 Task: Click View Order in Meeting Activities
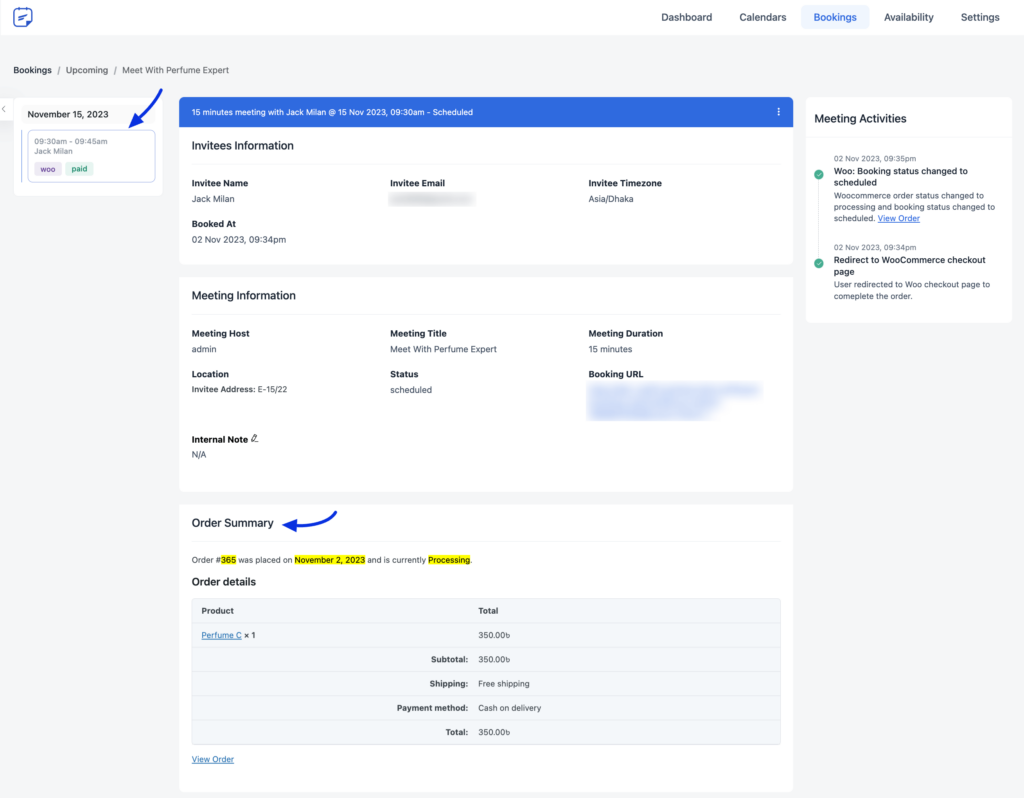899,219
